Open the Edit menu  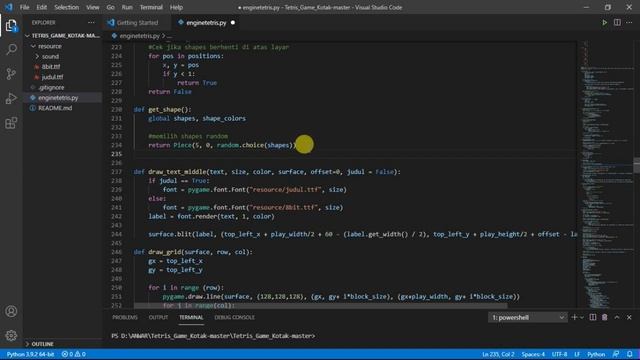(x=41, y=7)
